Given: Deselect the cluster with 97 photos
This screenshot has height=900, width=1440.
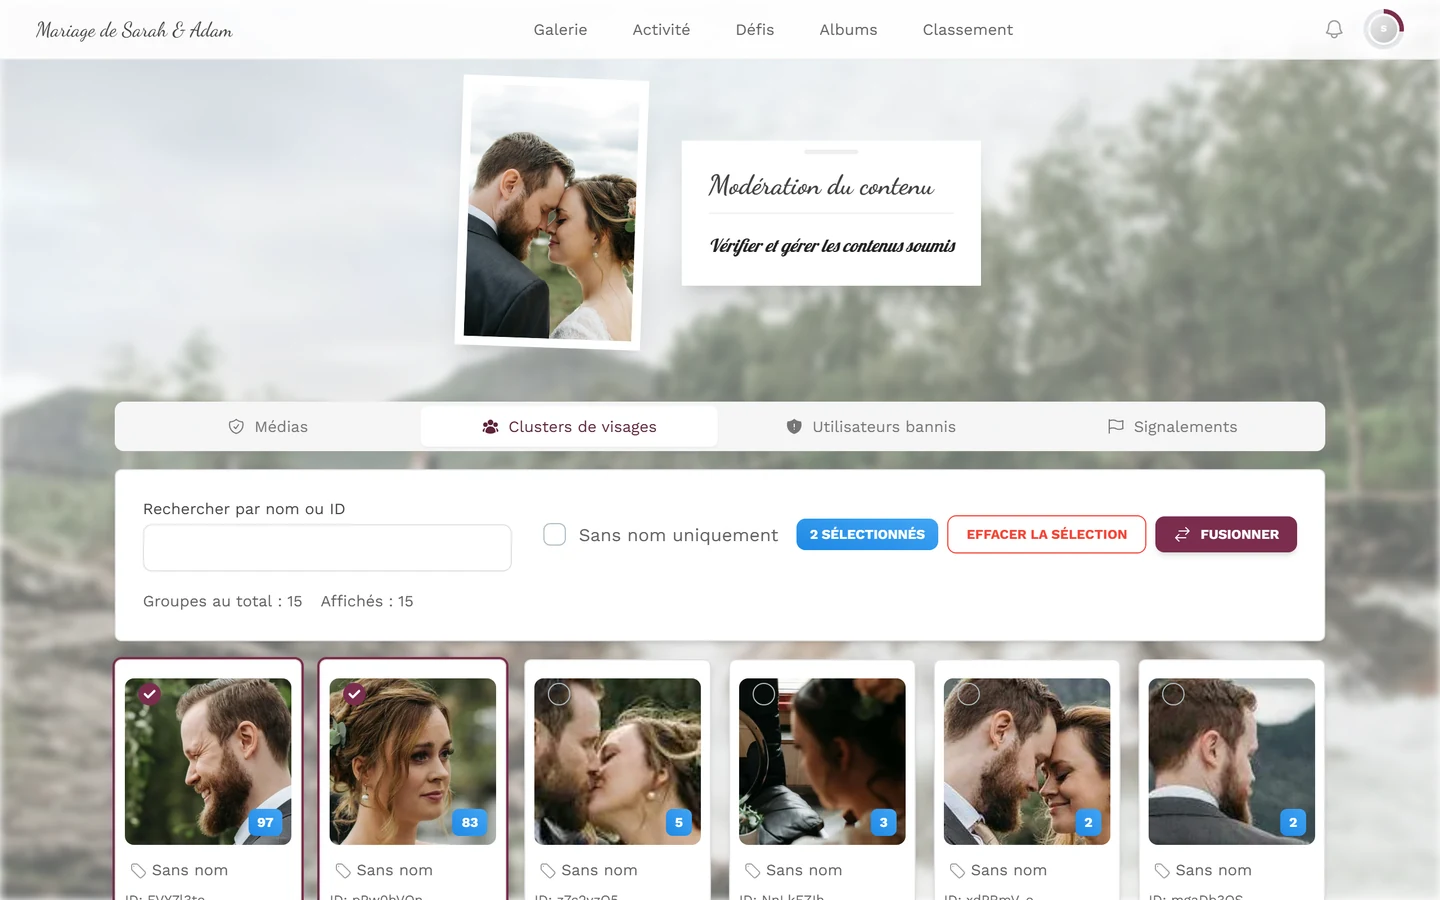Looking at the screenshot, I should coord(150,694).
